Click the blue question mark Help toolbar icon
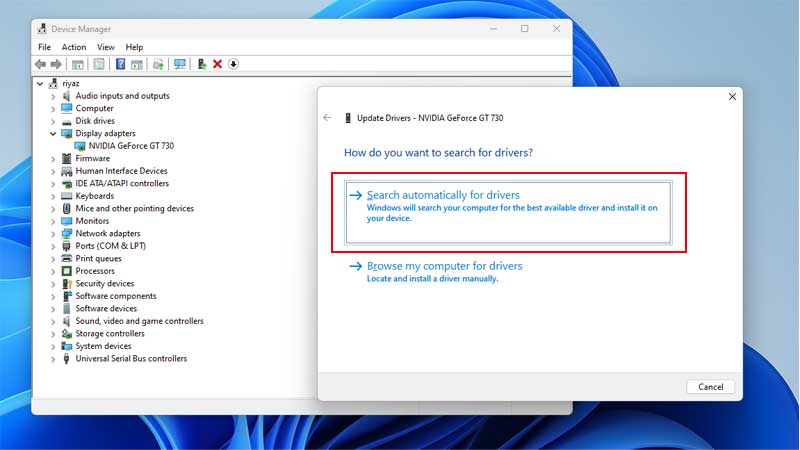 (x=120, y=64)
